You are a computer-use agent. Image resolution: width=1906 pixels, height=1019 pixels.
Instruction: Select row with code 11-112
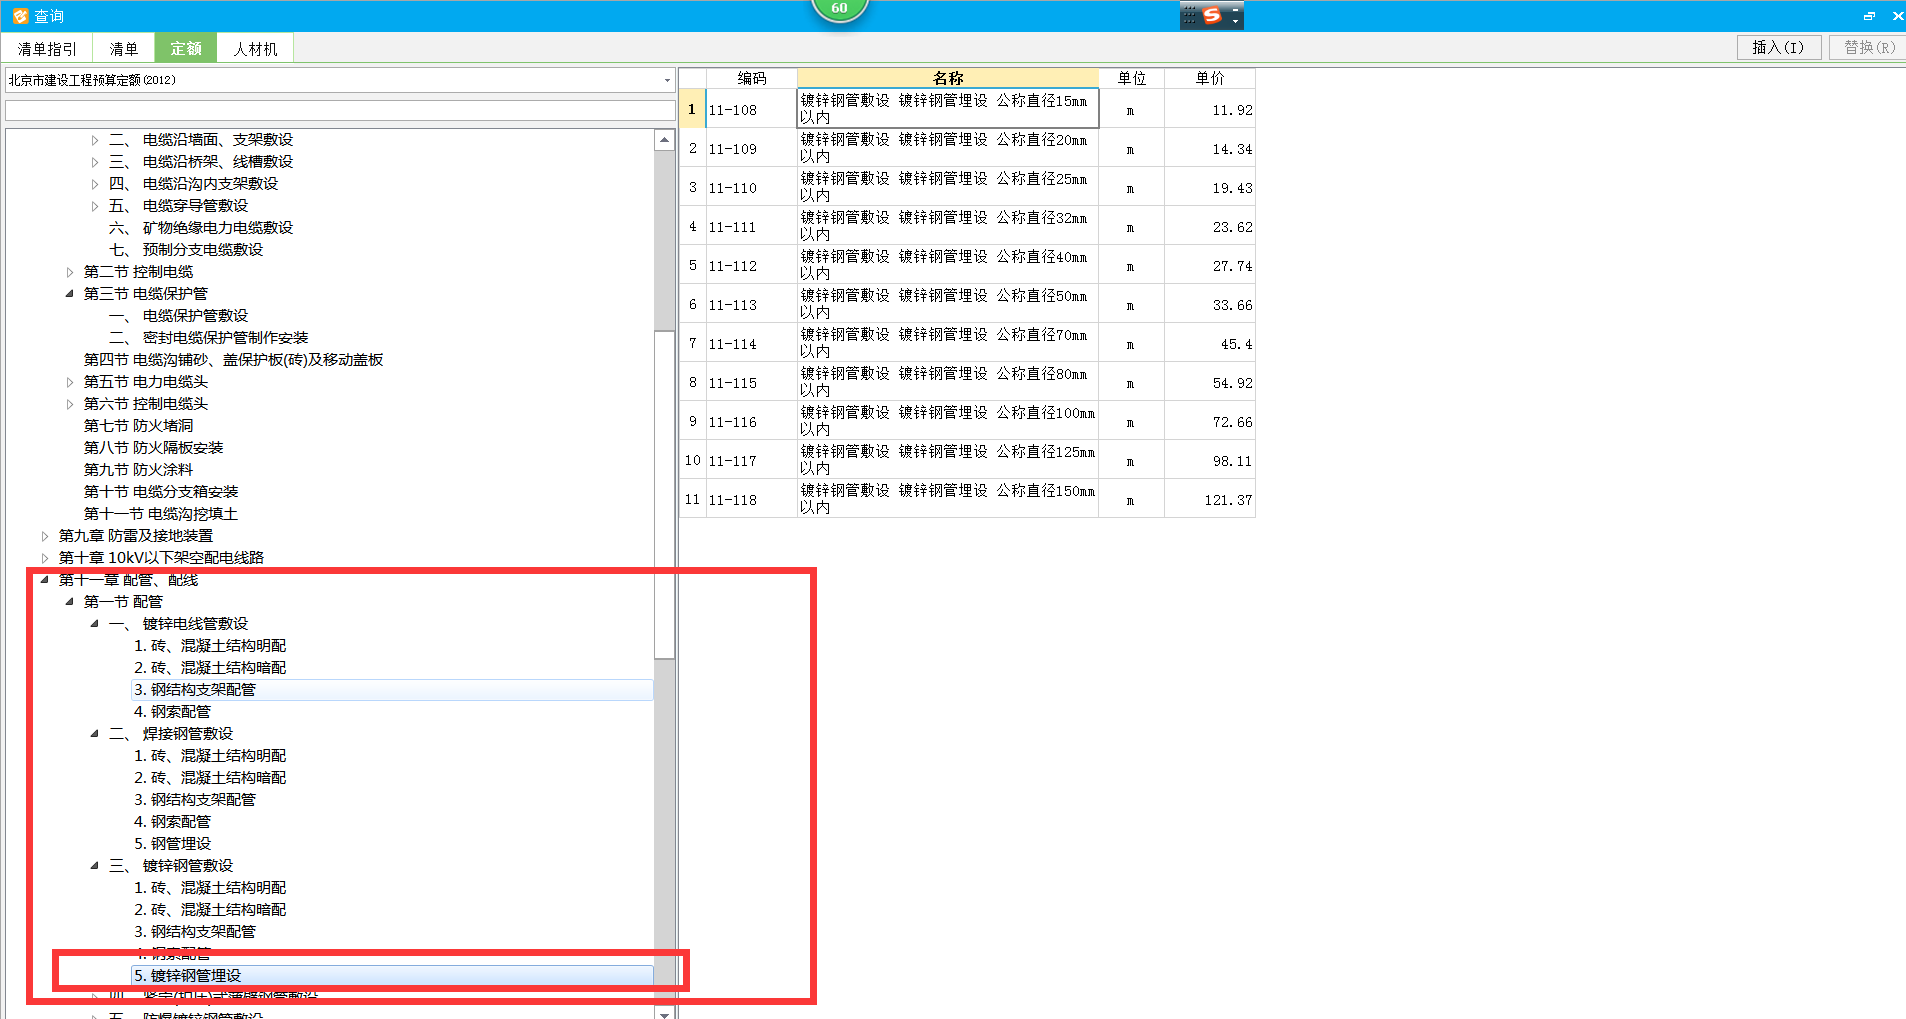967,265
